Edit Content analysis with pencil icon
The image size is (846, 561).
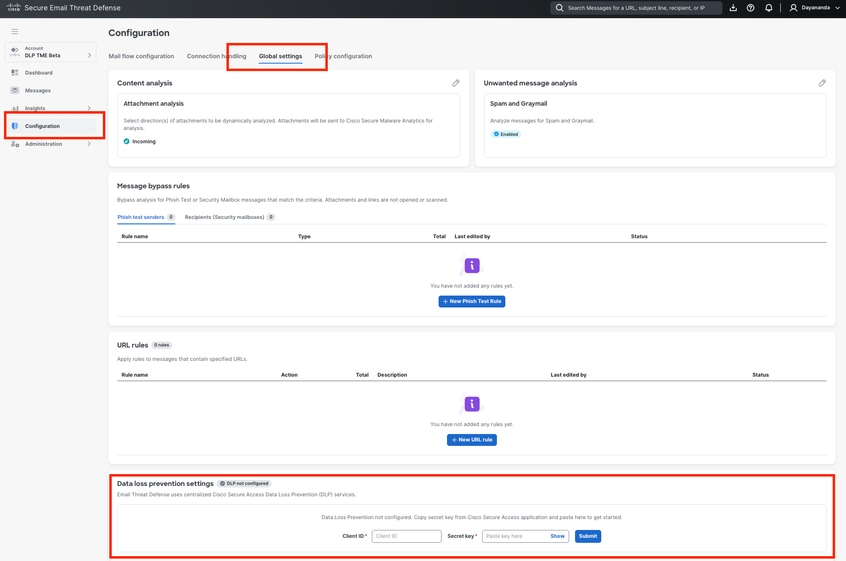(x=456, y=83)
